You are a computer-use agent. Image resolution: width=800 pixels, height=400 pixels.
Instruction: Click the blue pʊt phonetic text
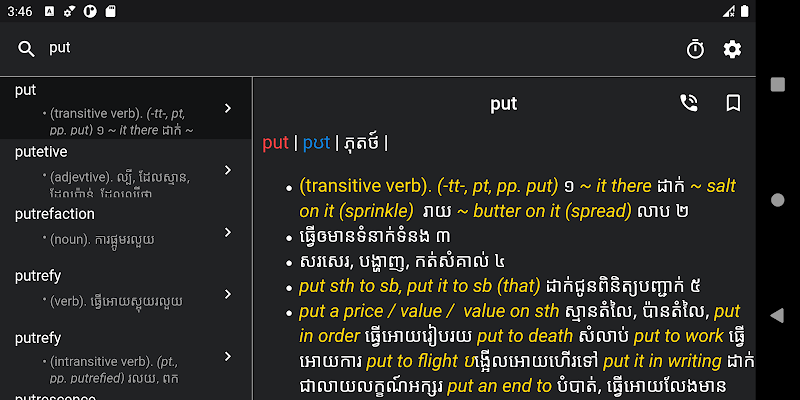coord(316,143)
